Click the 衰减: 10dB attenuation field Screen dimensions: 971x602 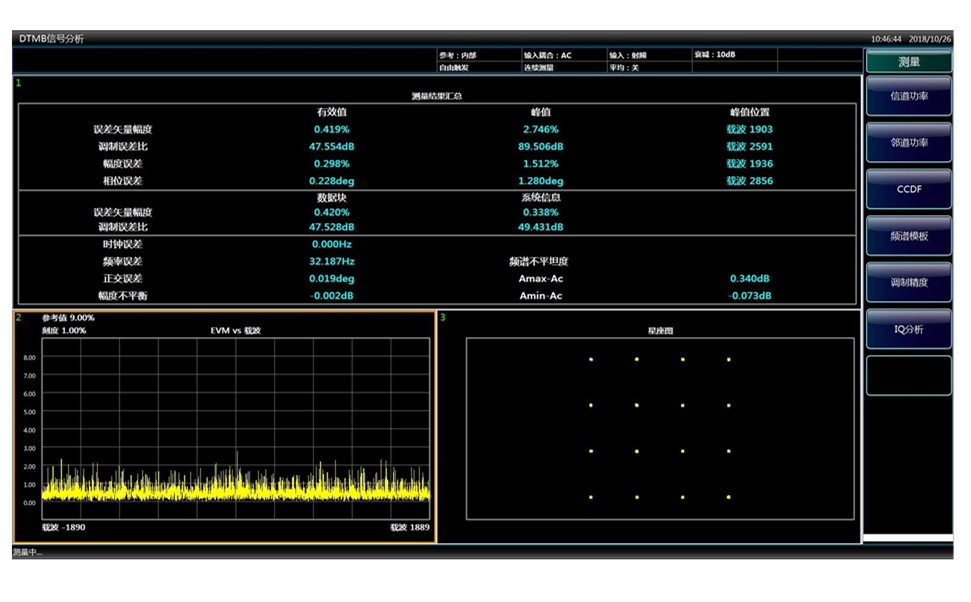[x=733, y=55]
